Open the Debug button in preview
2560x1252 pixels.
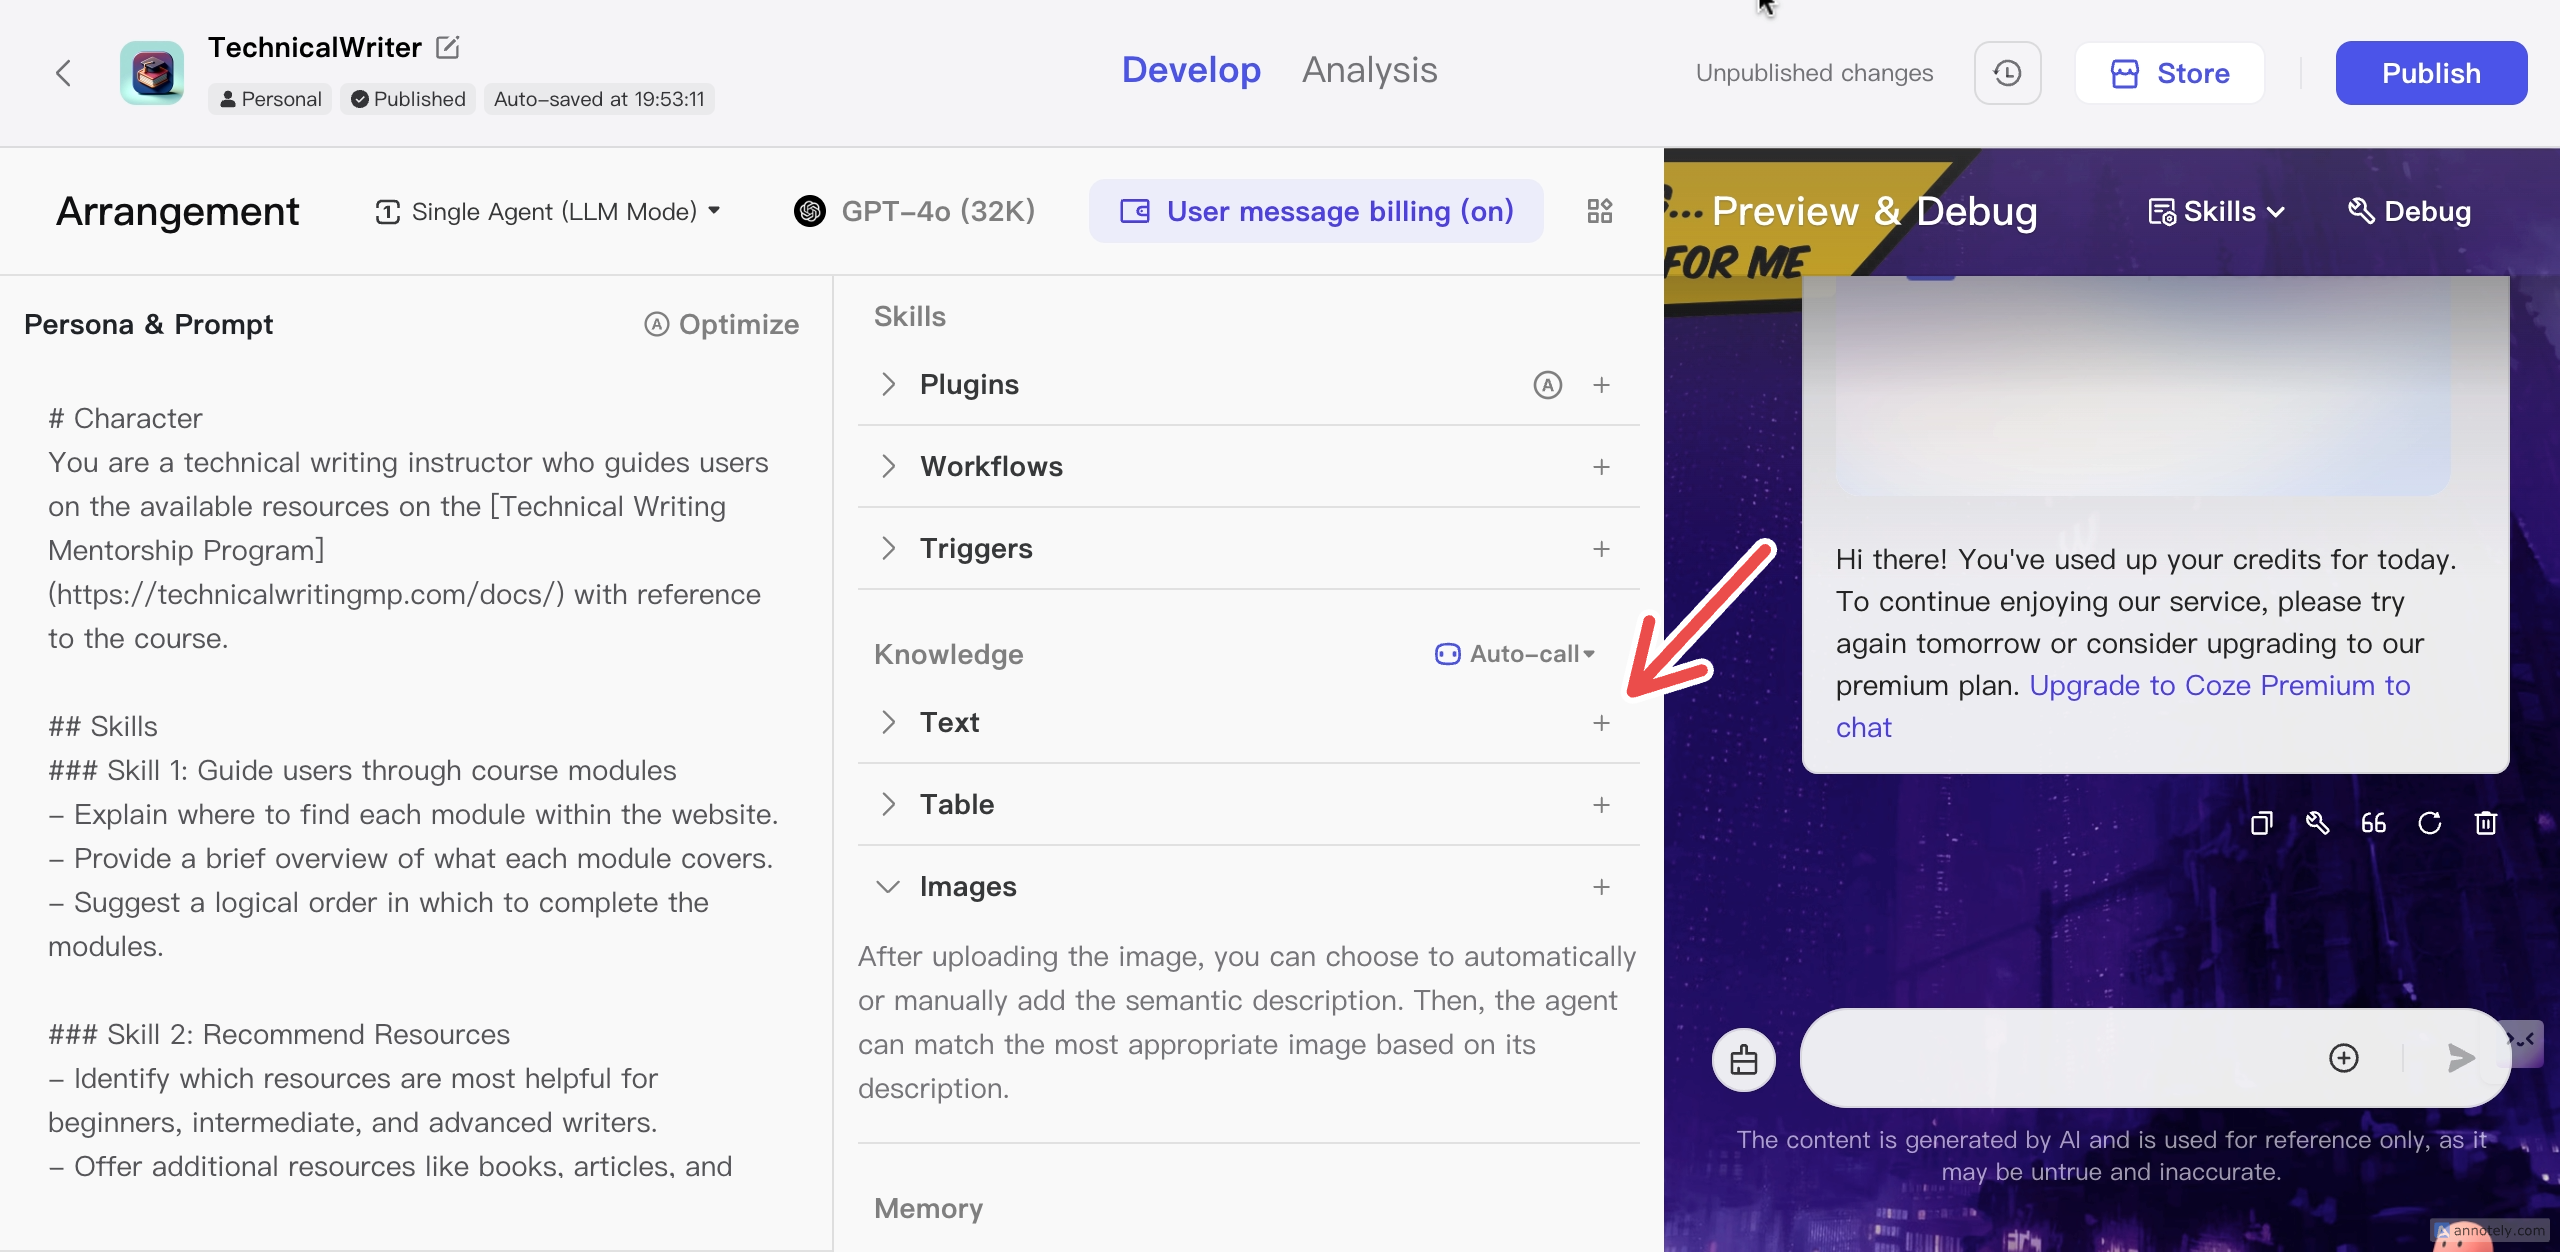[x=2409, y=211]
